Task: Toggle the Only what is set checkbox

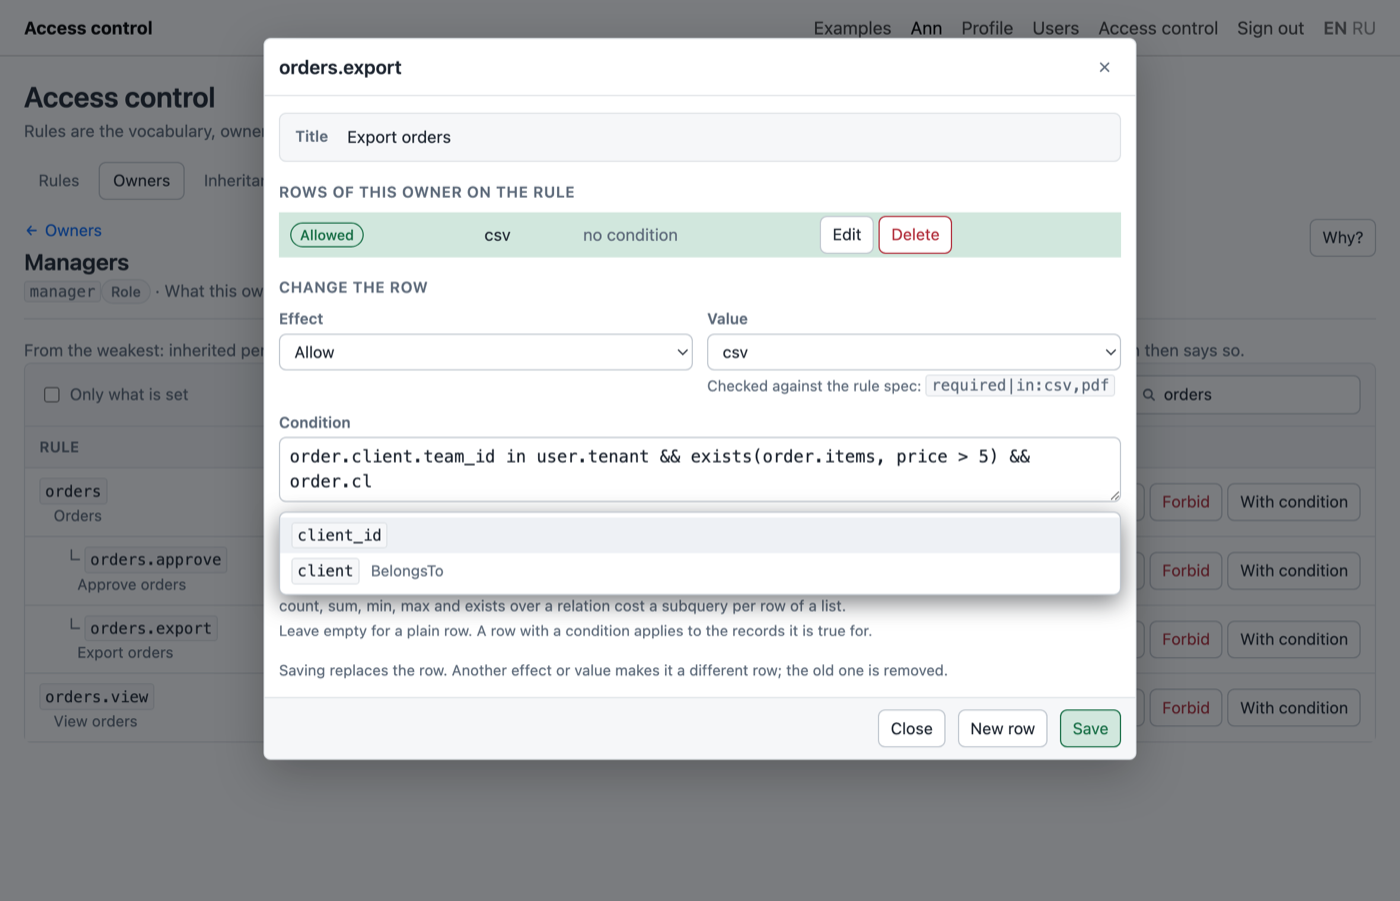Action: pyautogui.click(x=52, y=395)
